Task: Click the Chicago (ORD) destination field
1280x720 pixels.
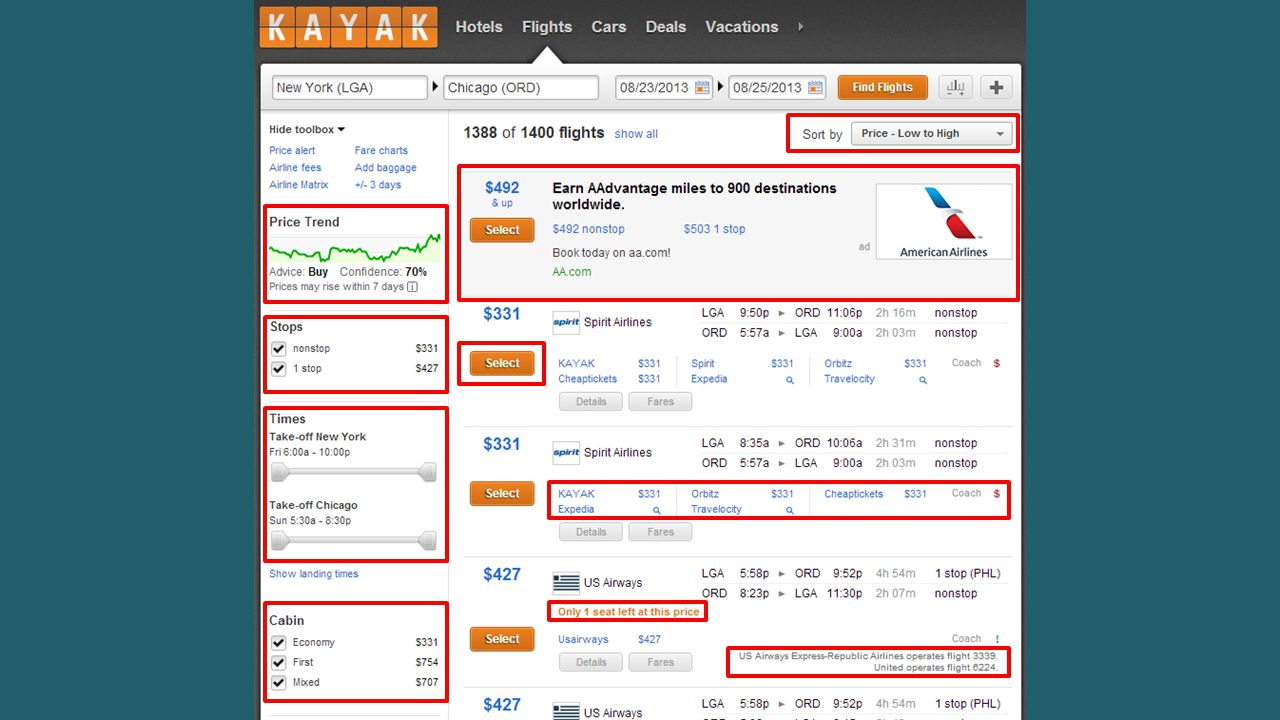Action: click(521, 87)
